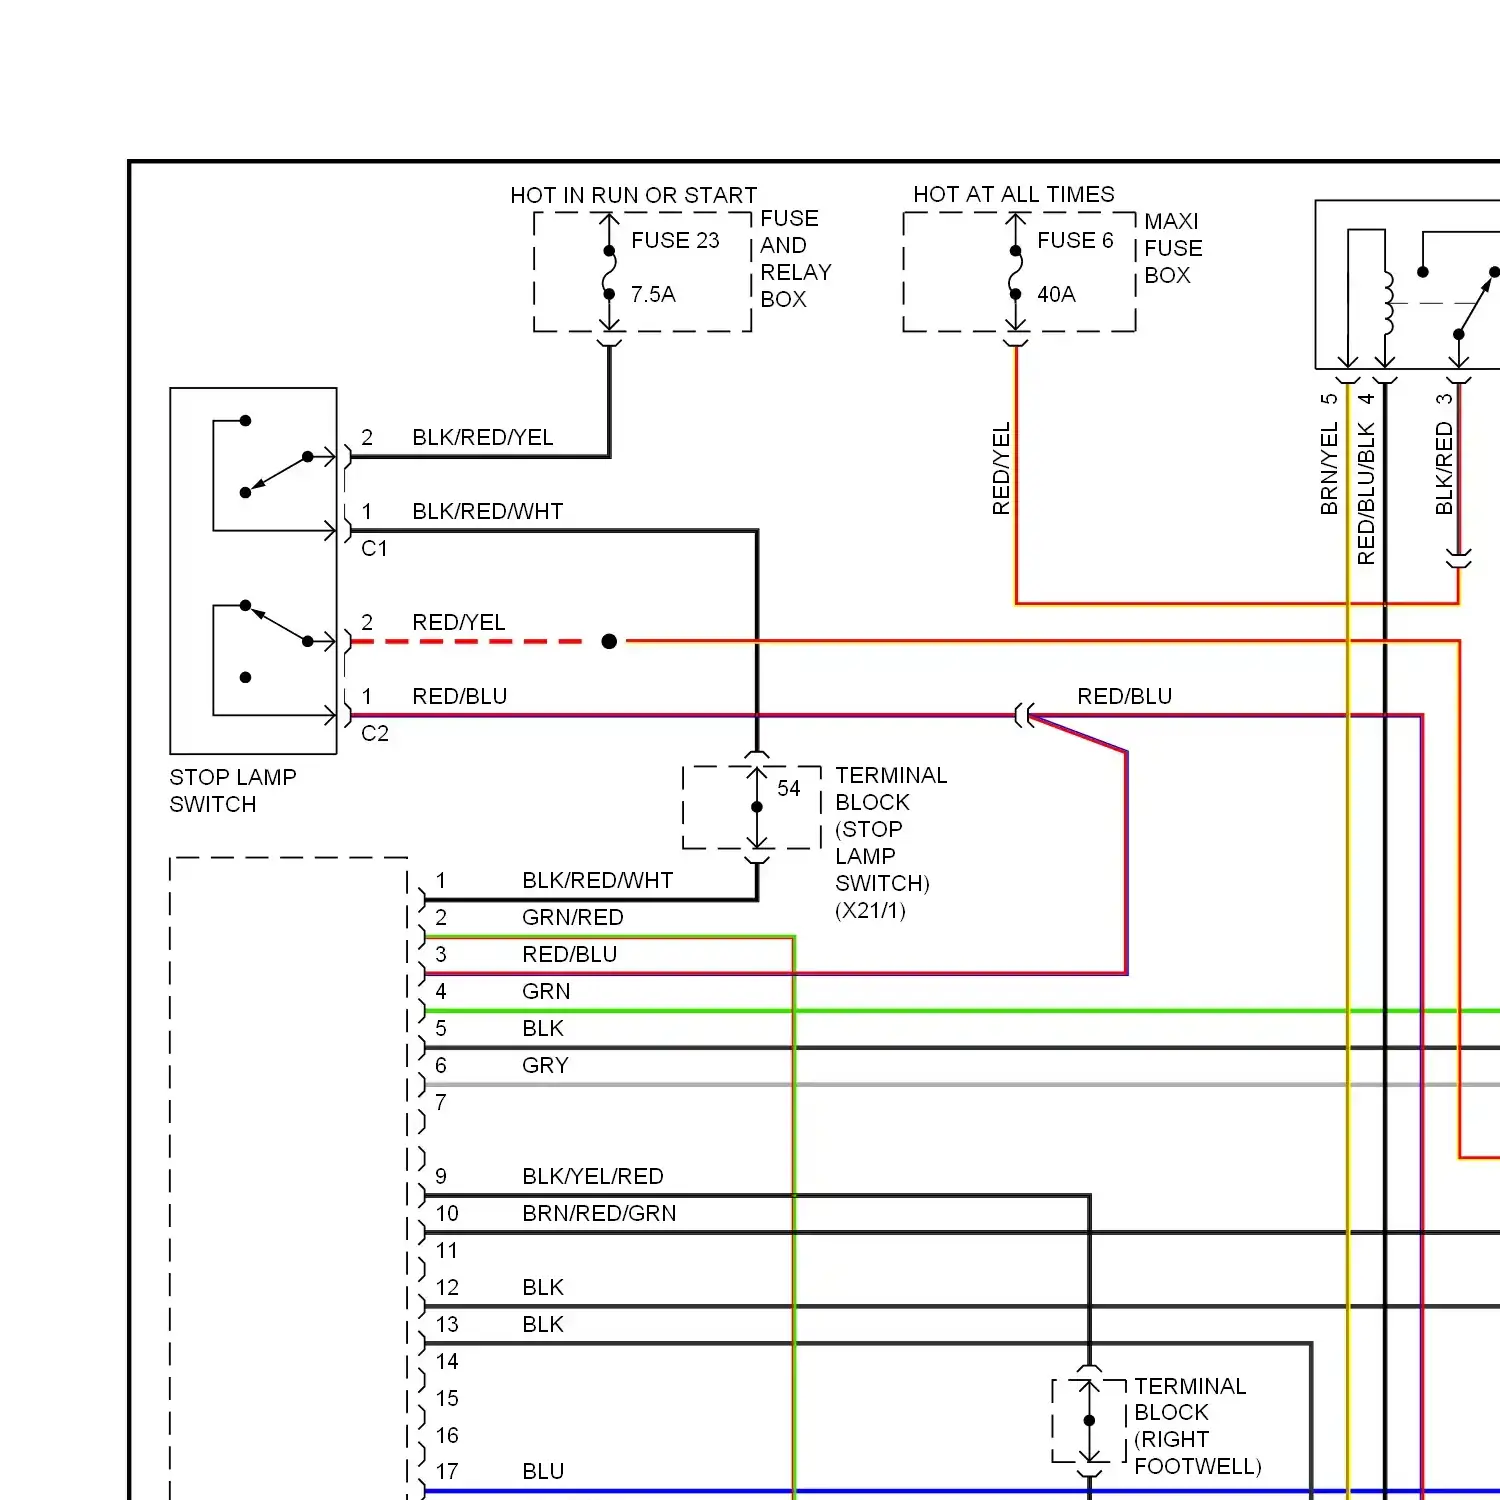Select the FUSE 6 text
The width and height of the screenshot is (1500, 1500).
pyautogui.click(x=1075, y=240)
